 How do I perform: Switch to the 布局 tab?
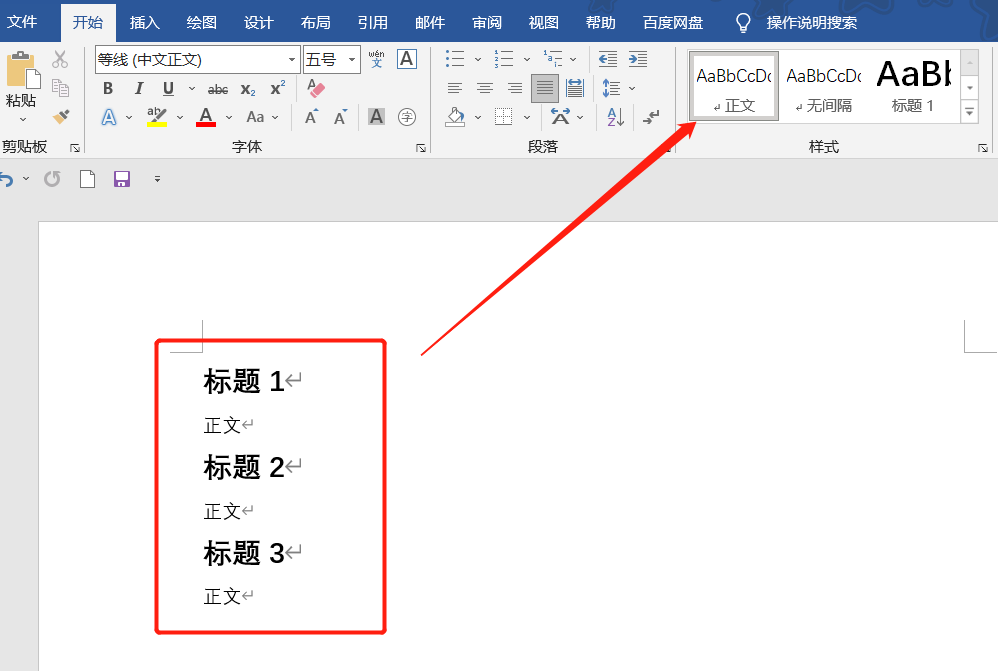click(316, 22)
